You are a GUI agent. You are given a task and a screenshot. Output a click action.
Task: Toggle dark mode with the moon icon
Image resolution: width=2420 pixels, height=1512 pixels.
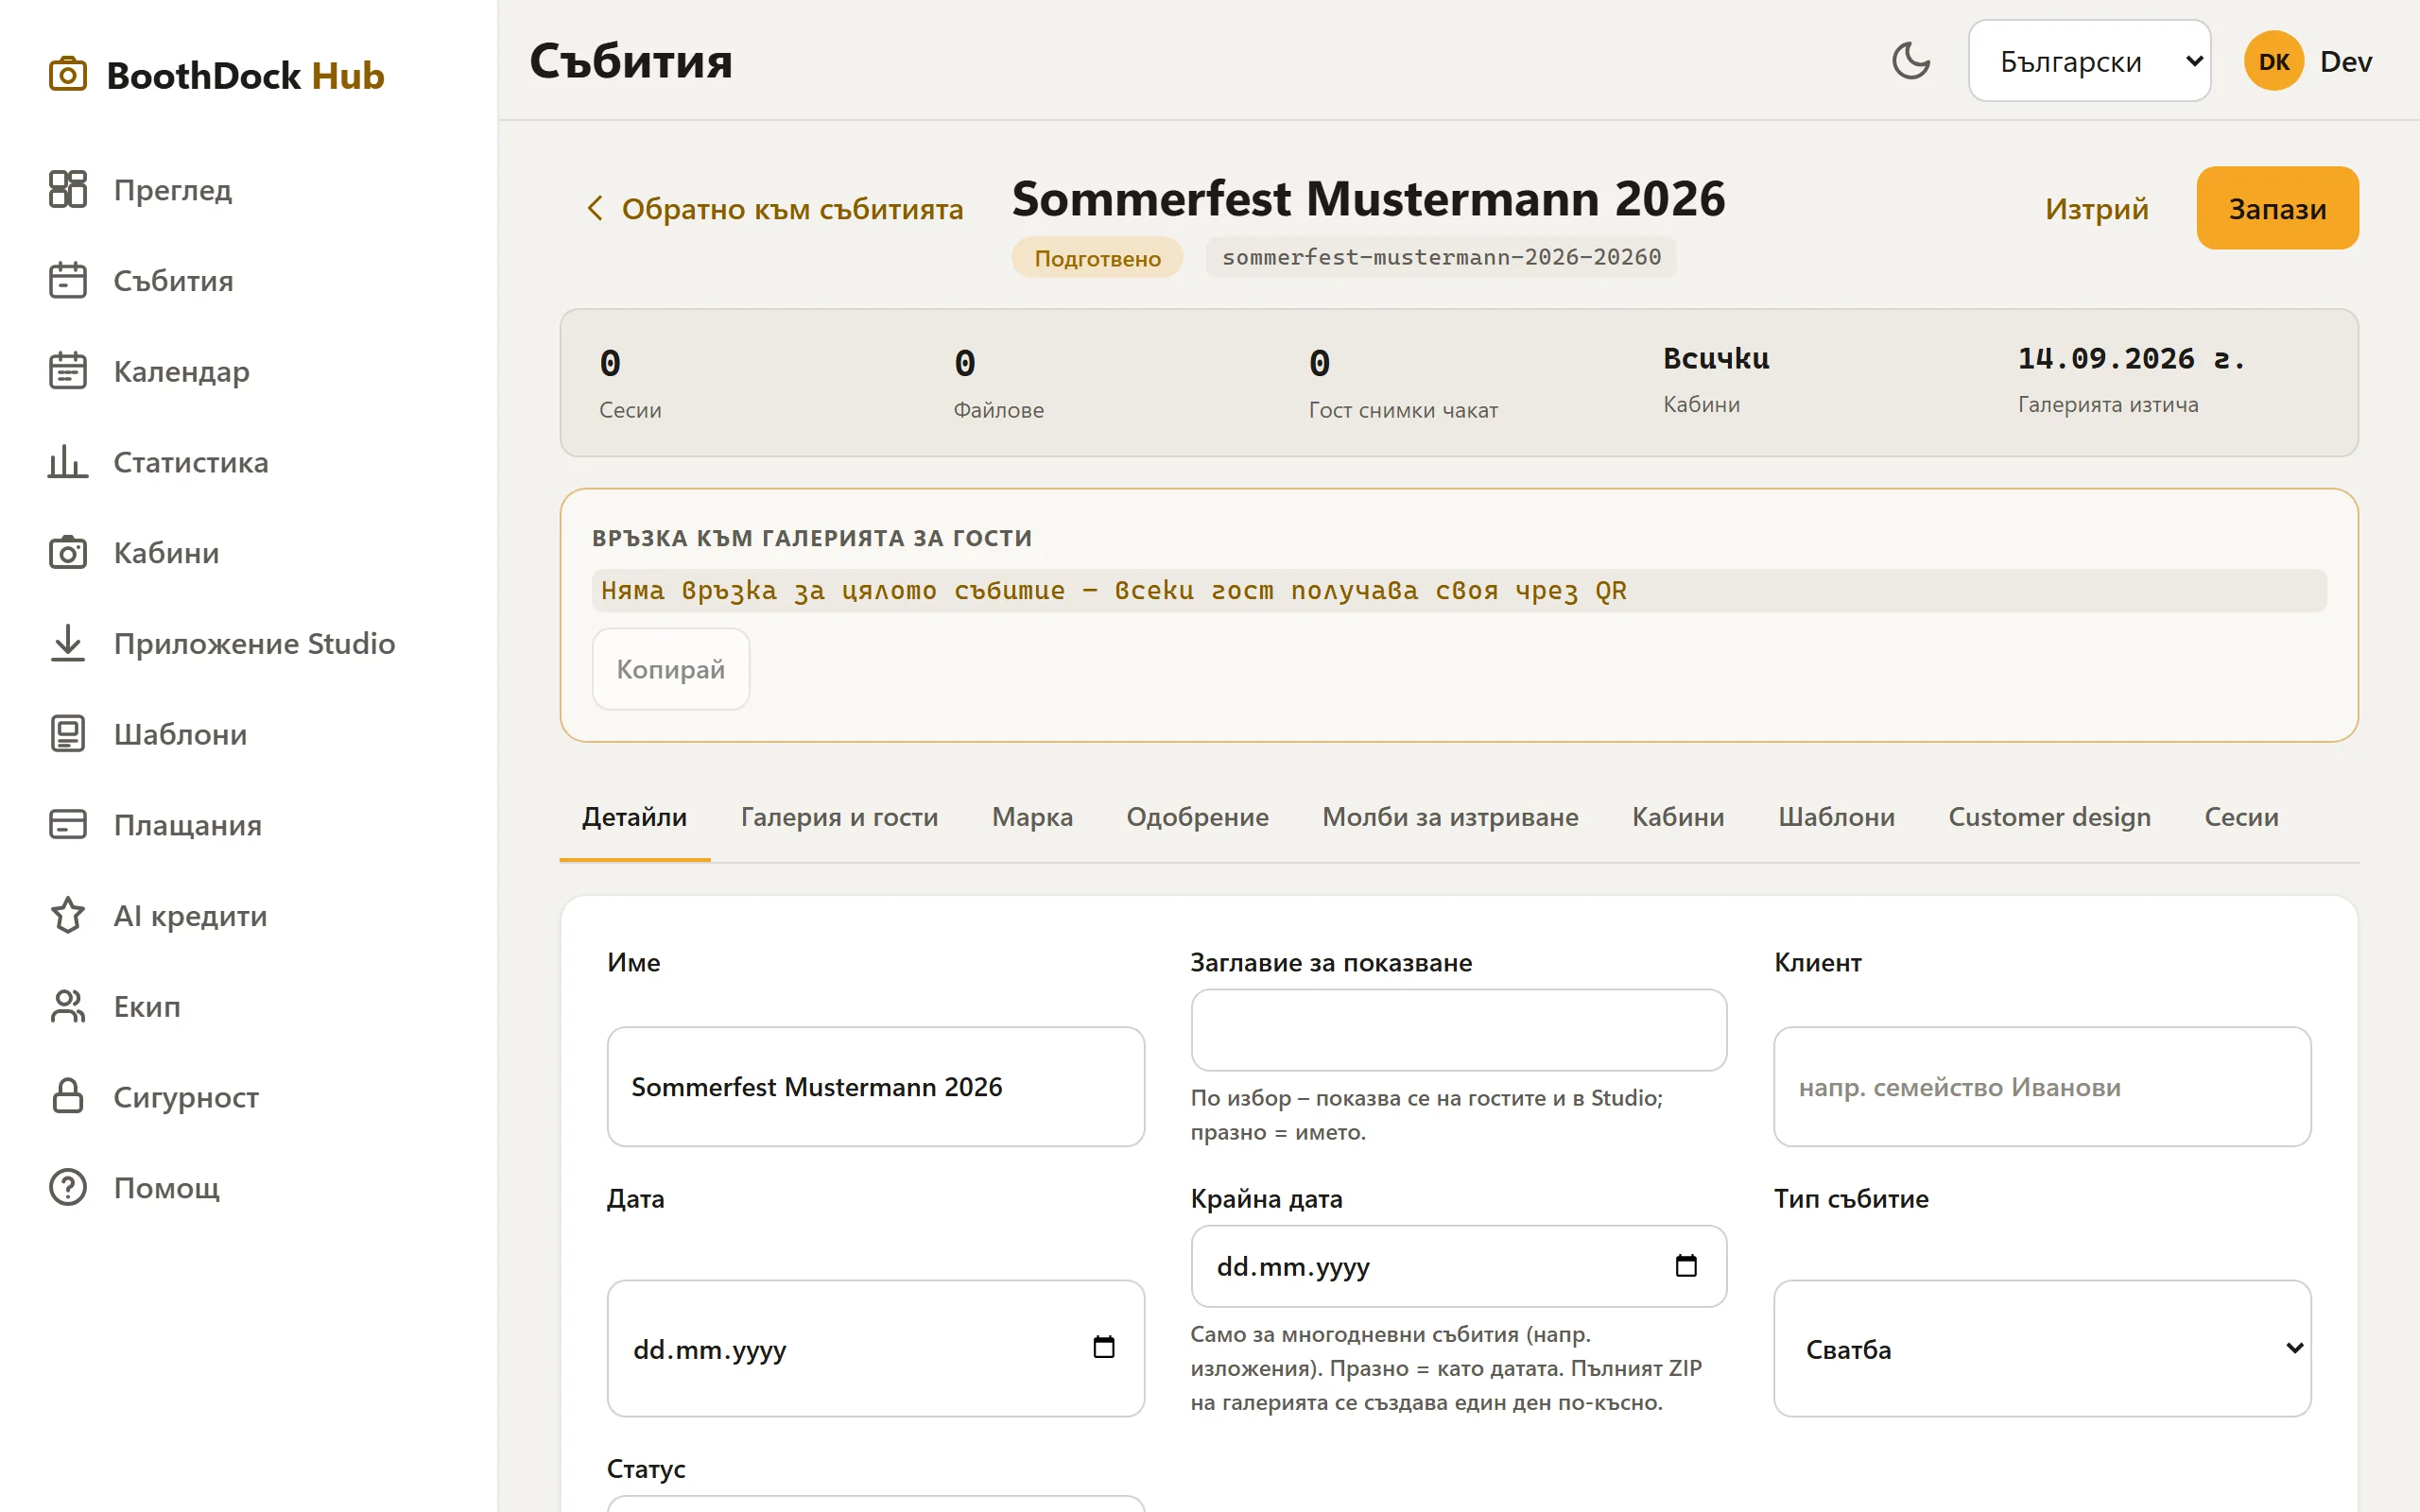tap(1911, 61)
